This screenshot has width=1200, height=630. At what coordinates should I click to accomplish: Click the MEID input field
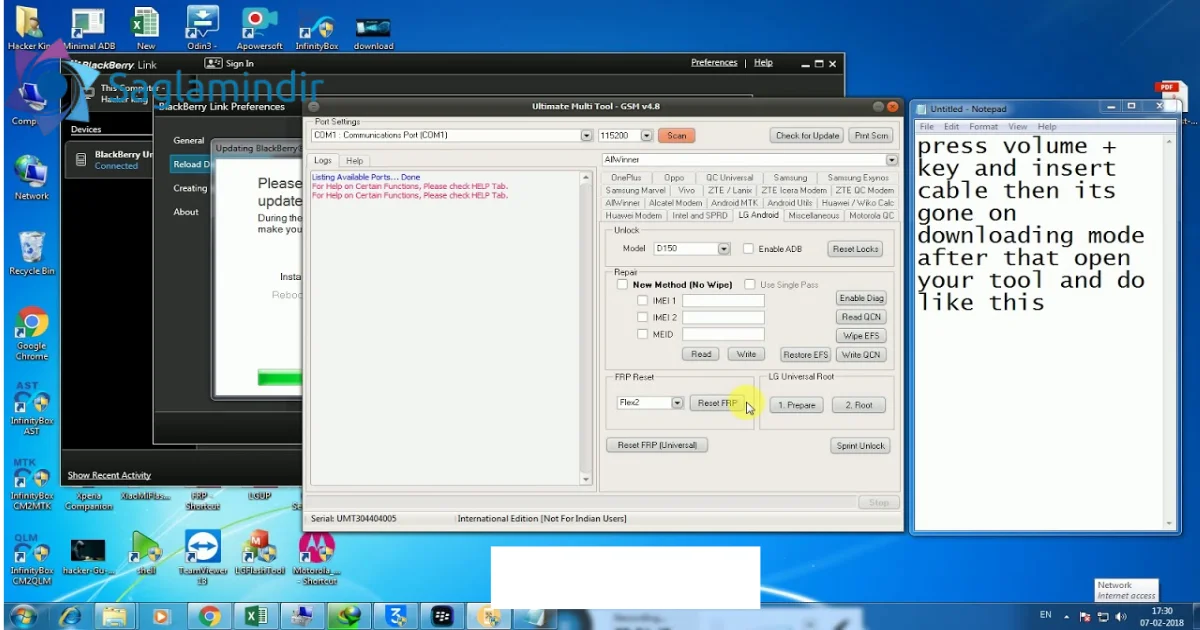723,335
